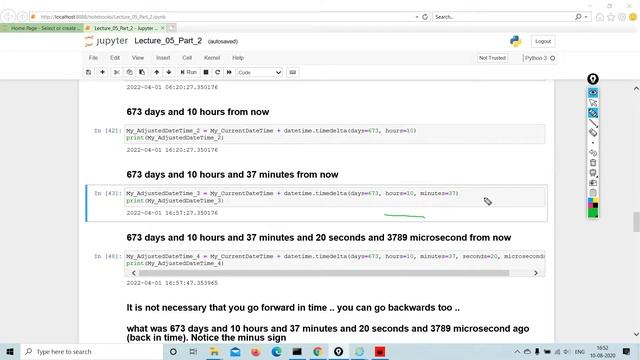Viewport: 640px width, 360px height.
Task: Open favorites with the star icon
Action: [x=611, y=17]
